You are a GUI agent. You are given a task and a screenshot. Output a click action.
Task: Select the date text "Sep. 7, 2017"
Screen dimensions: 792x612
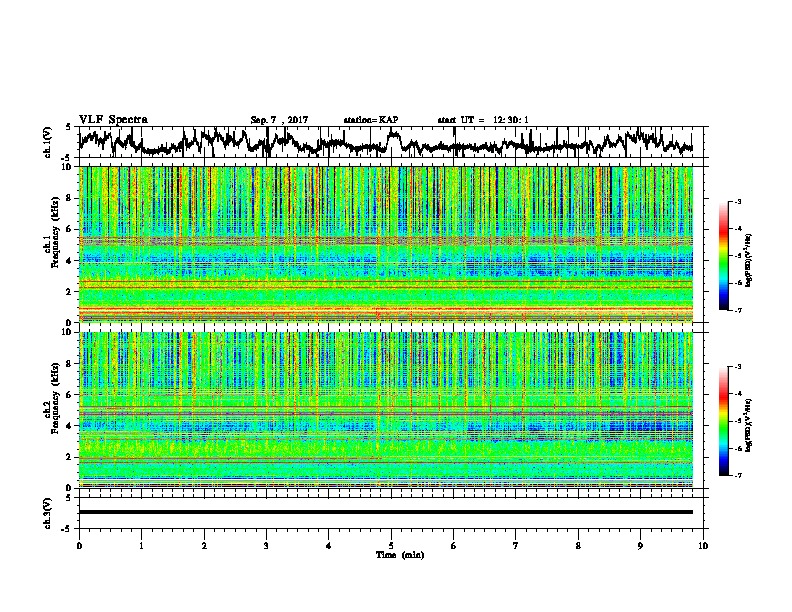click(x=279, y=120)
